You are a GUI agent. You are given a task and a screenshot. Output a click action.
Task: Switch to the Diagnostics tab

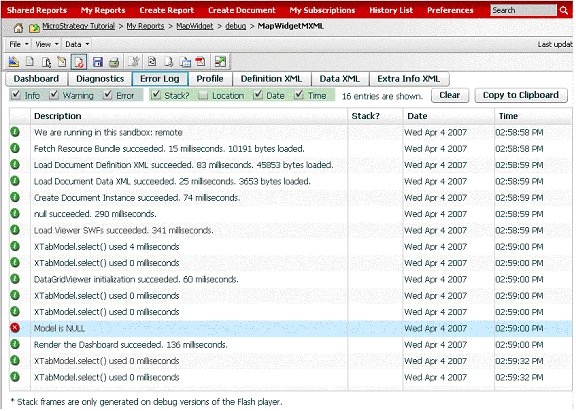tap(100, 79)
